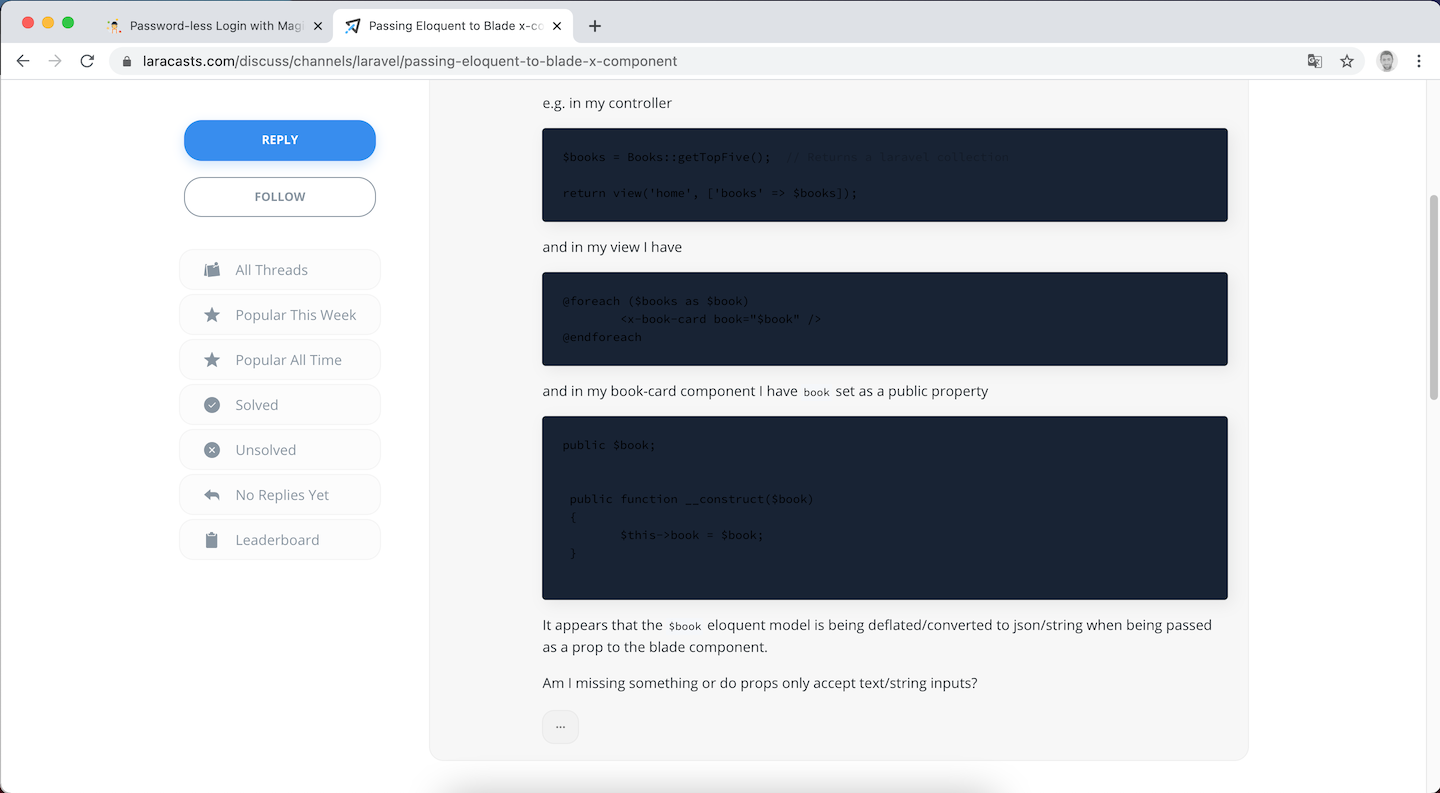The image size is (1440, 793).
Task: Bookmark this page with the star icon
Action: pyautogui.click(x=1347, y=61)
